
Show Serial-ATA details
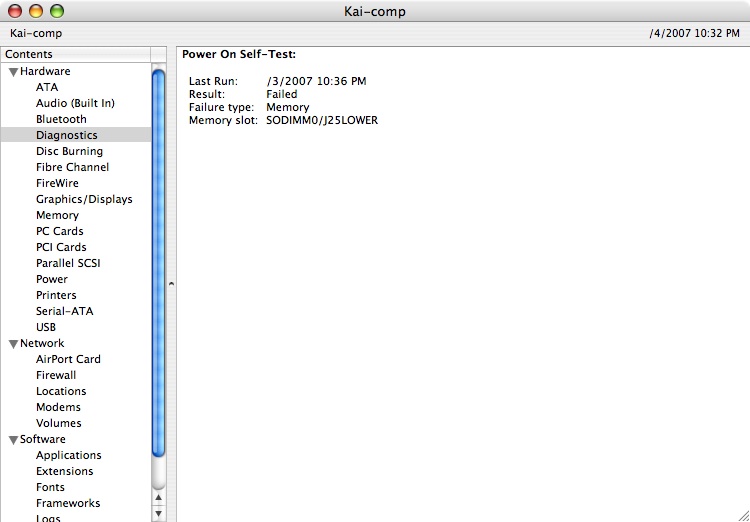(65, 311)
